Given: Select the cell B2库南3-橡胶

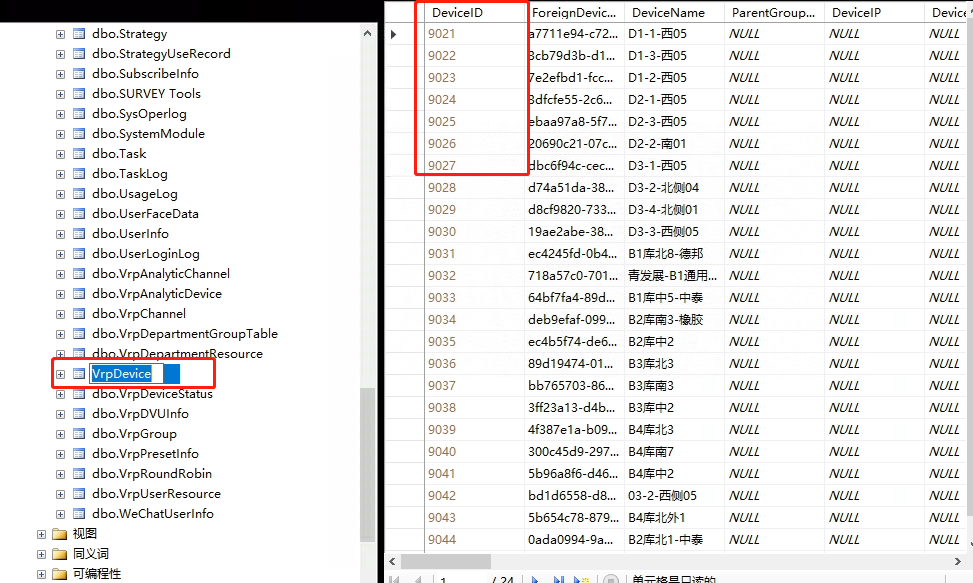Looking at the screenshot, I should (674, 319).
